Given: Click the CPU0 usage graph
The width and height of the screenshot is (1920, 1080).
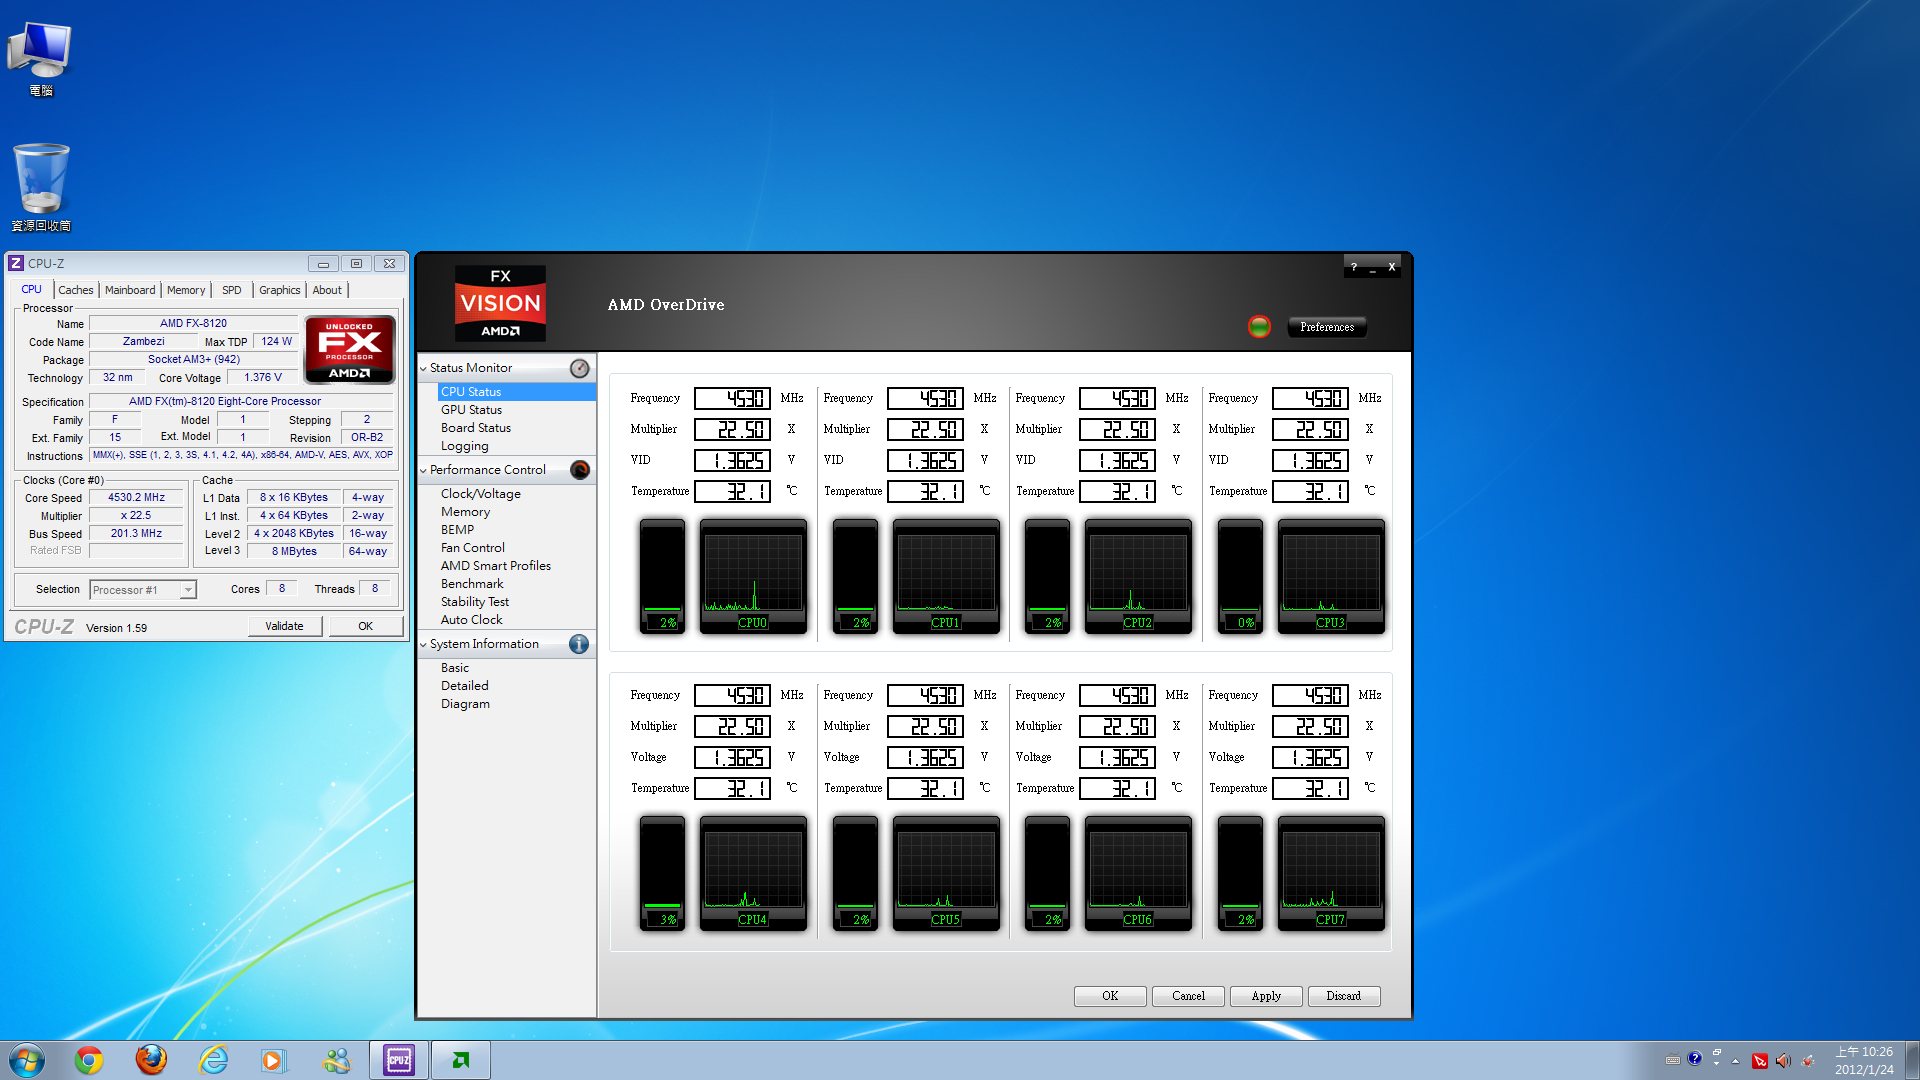Looking at the screenshot, I should 753,576.
